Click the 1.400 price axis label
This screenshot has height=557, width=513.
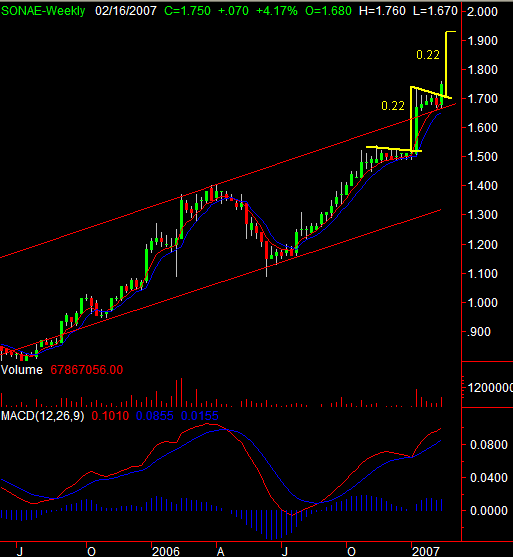(x=482, y=186)
